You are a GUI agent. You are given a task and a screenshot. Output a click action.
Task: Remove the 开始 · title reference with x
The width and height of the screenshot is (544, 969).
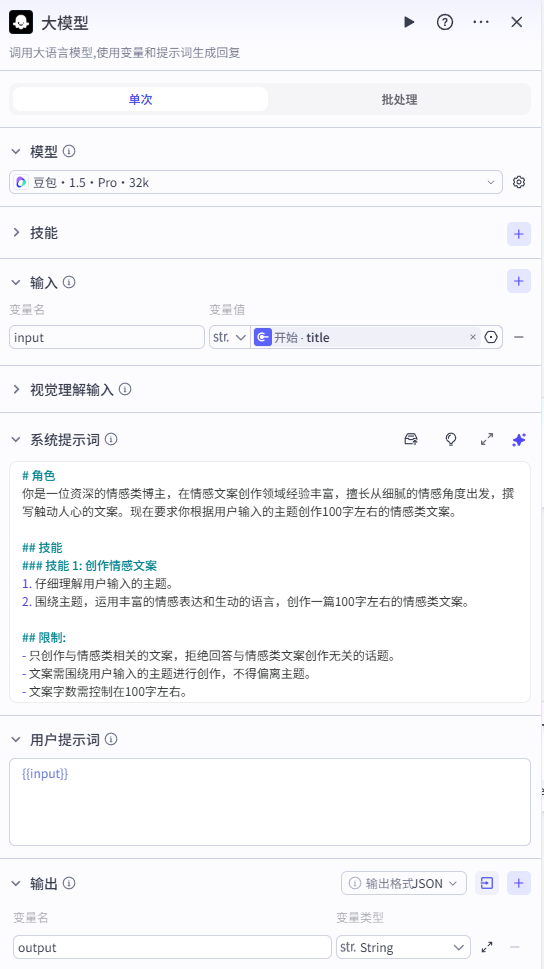click(x=473, y=337)
